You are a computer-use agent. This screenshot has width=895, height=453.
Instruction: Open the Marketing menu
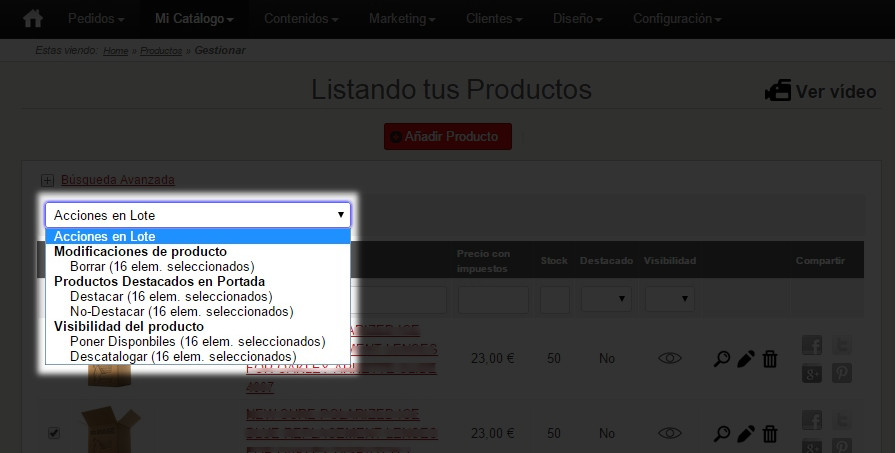pos(402,19)
